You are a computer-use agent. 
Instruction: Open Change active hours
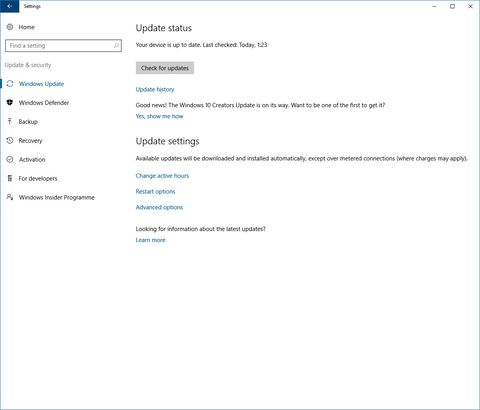point(162,176)
